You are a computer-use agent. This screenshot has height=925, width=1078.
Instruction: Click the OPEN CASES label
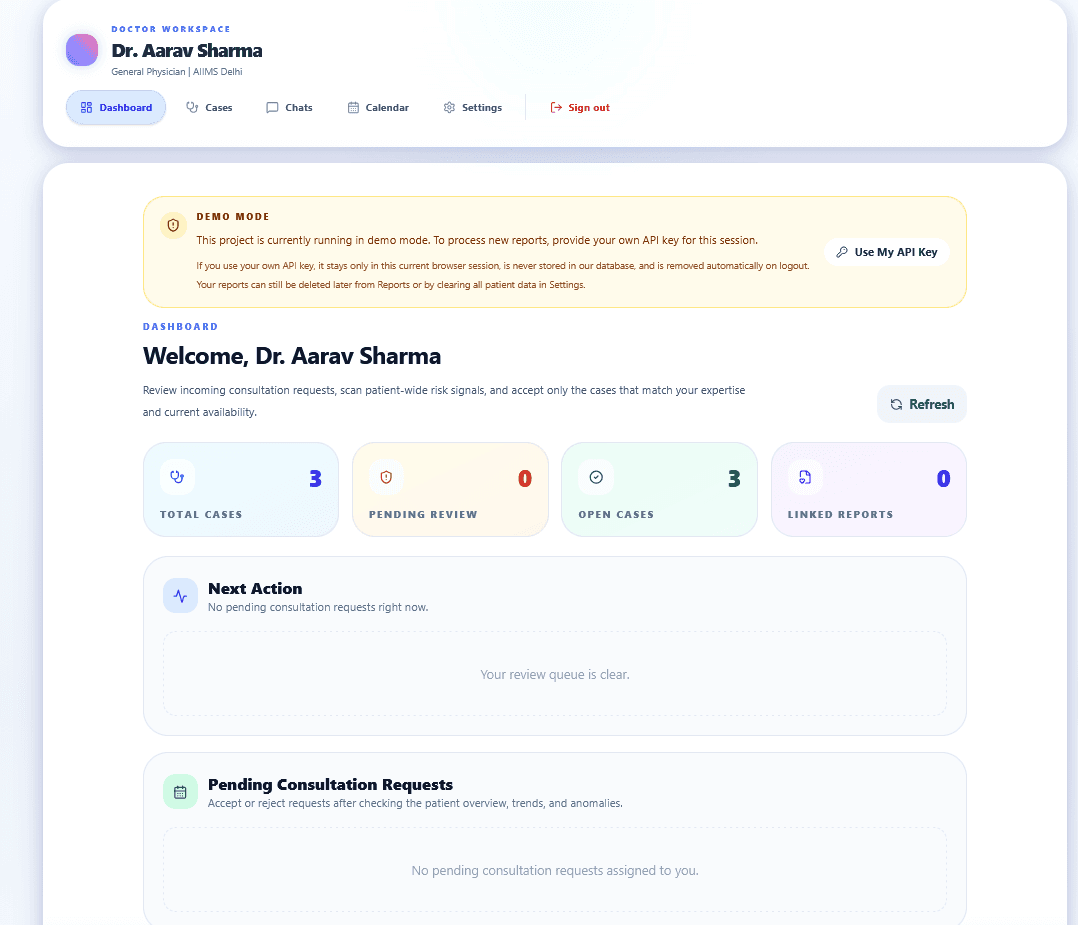click(x=616, y=514)
